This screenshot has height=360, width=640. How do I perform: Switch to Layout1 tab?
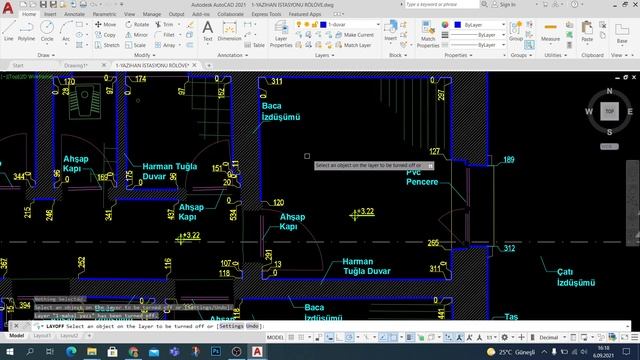(42, 336)
